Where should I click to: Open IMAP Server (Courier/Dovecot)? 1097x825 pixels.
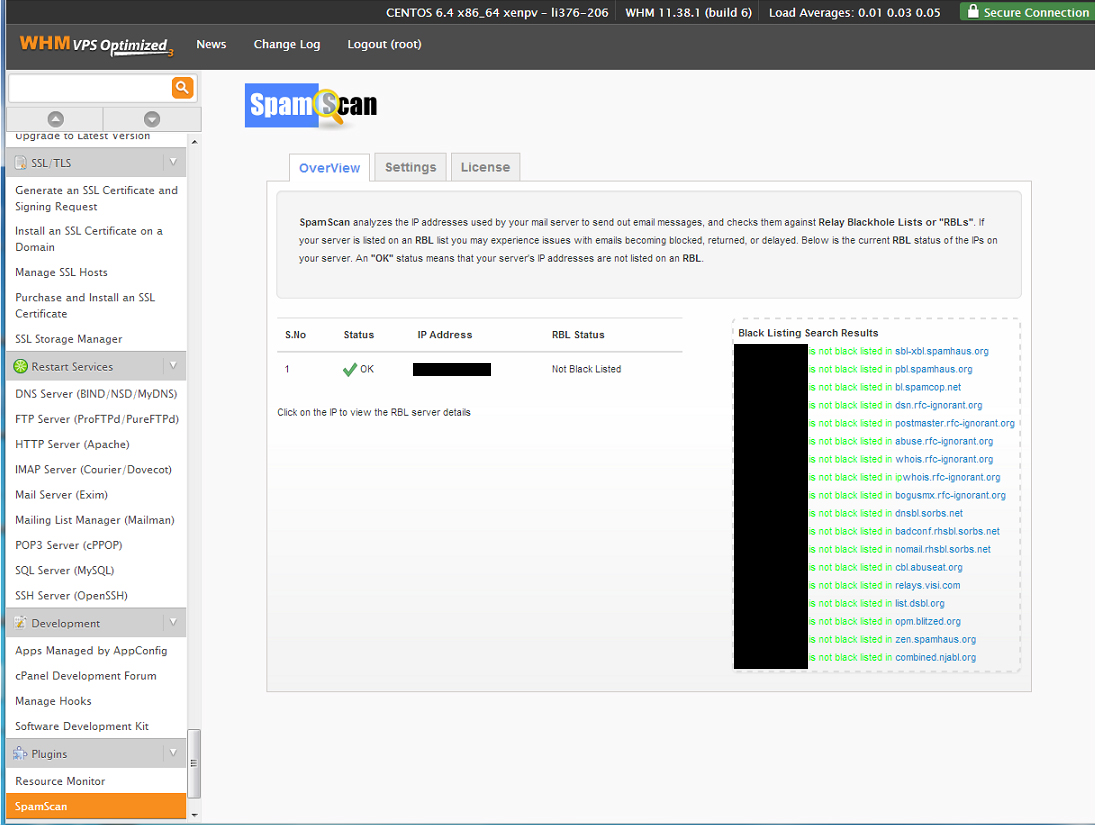point(93,470)
